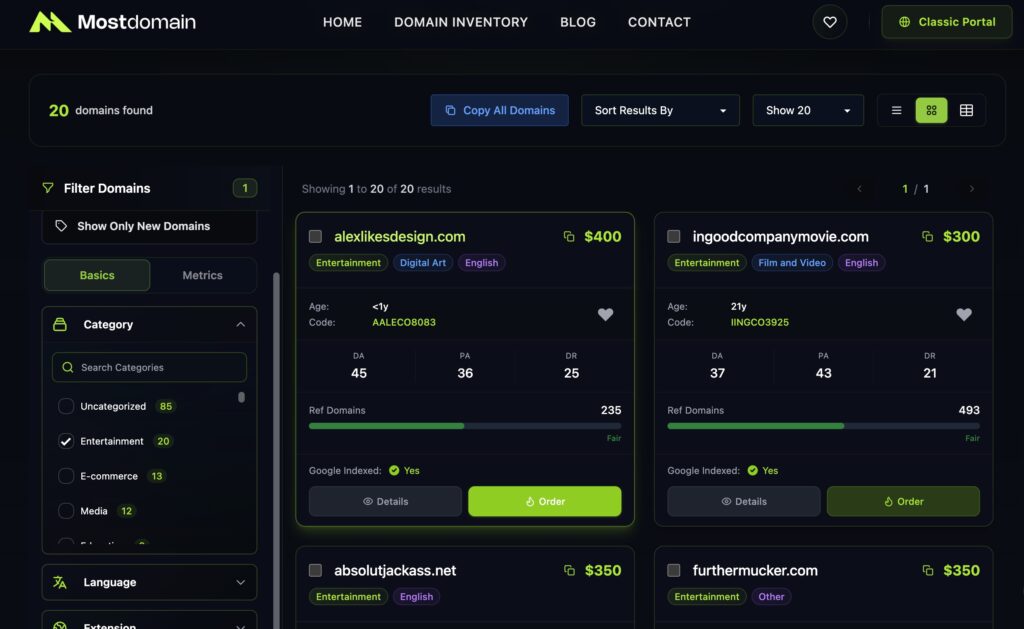The image size is (1024, 629).
Task: Click the Film and Video tag
Action: (792, 263)
